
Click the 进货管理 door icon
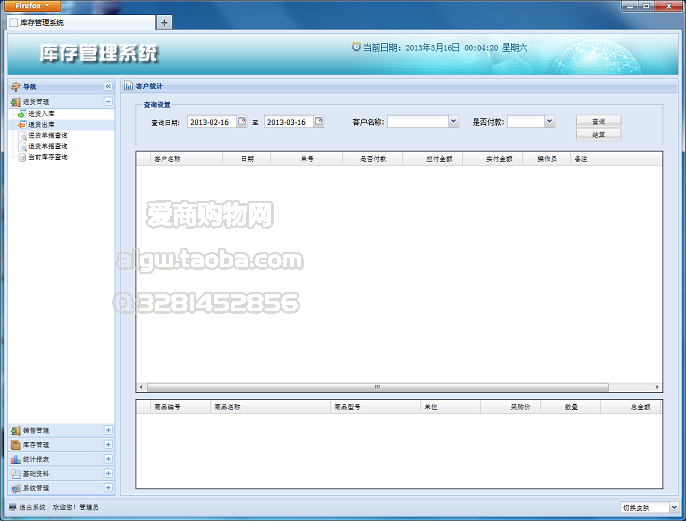click(x=16, y=102)
